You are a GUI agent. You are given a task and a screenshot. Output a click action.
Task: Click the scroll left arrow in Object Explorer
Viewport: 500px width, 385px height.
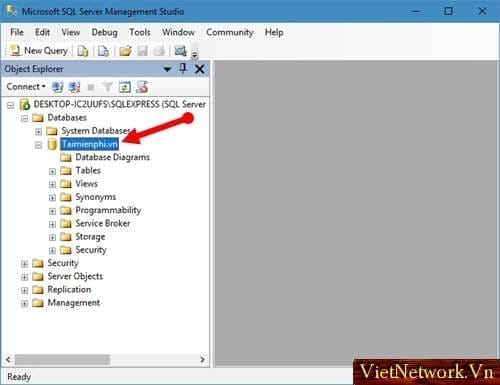pos(8,360)
